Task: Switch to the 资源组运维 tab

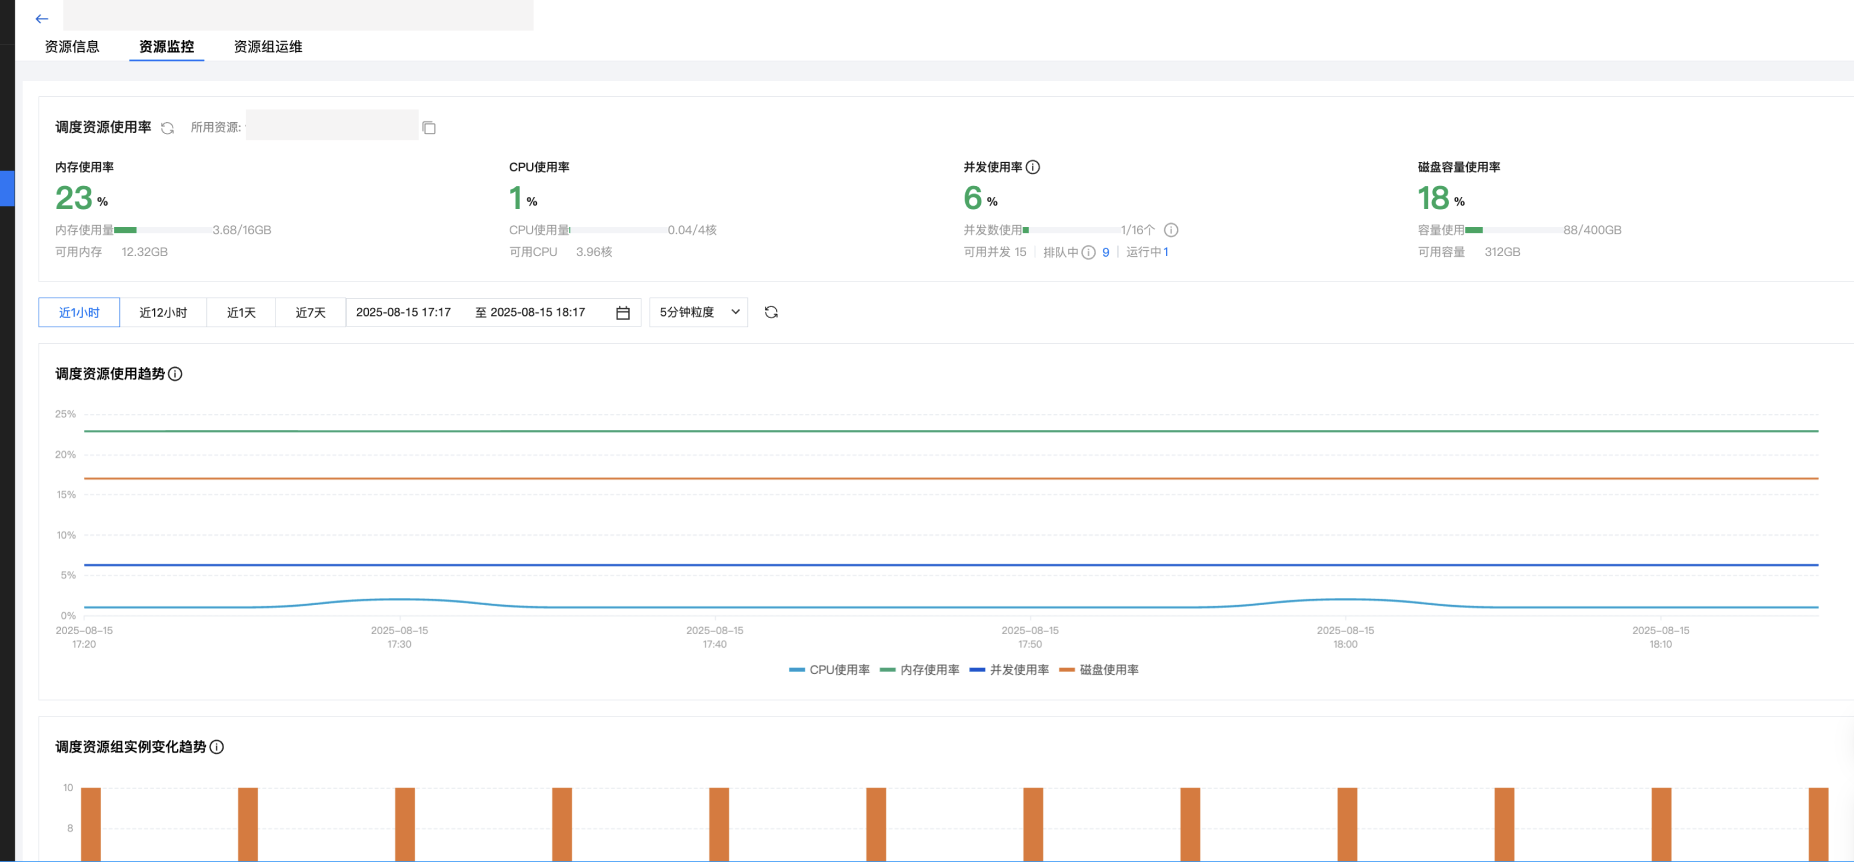Action: (268, 47)
